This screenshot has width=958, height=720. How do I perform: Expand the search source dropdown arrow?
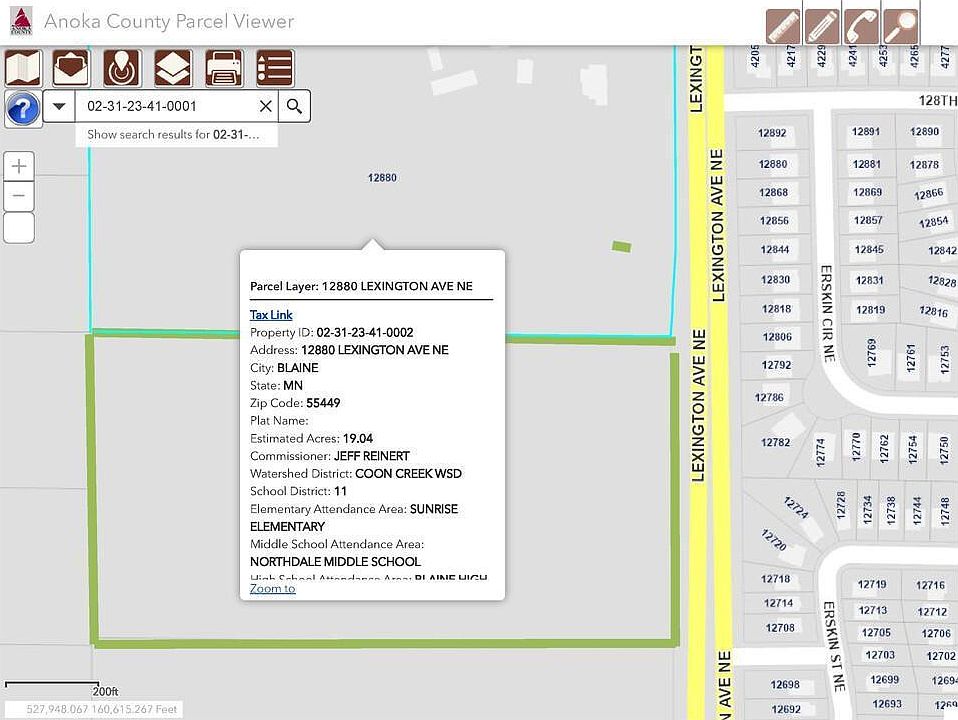pos(59,106)
